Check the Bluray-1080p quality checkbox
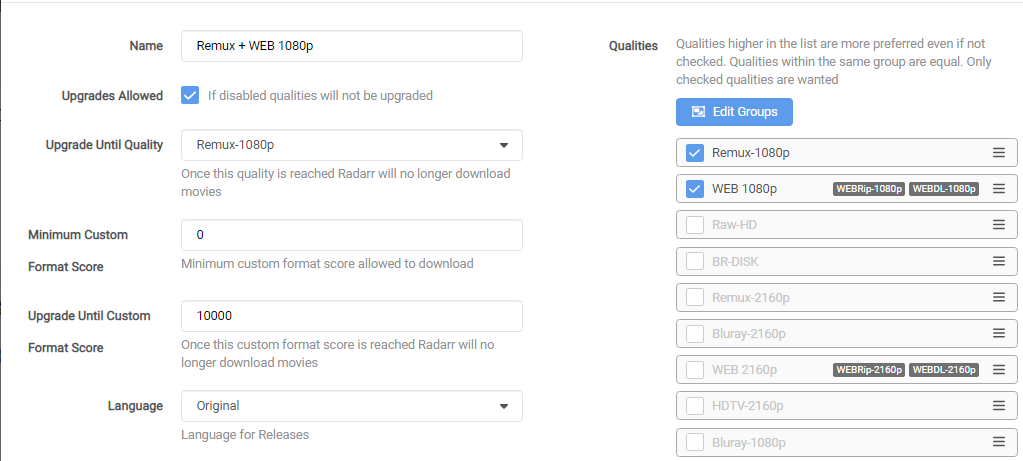Screen dimensions: 1023x461 (x=695, y=441)
